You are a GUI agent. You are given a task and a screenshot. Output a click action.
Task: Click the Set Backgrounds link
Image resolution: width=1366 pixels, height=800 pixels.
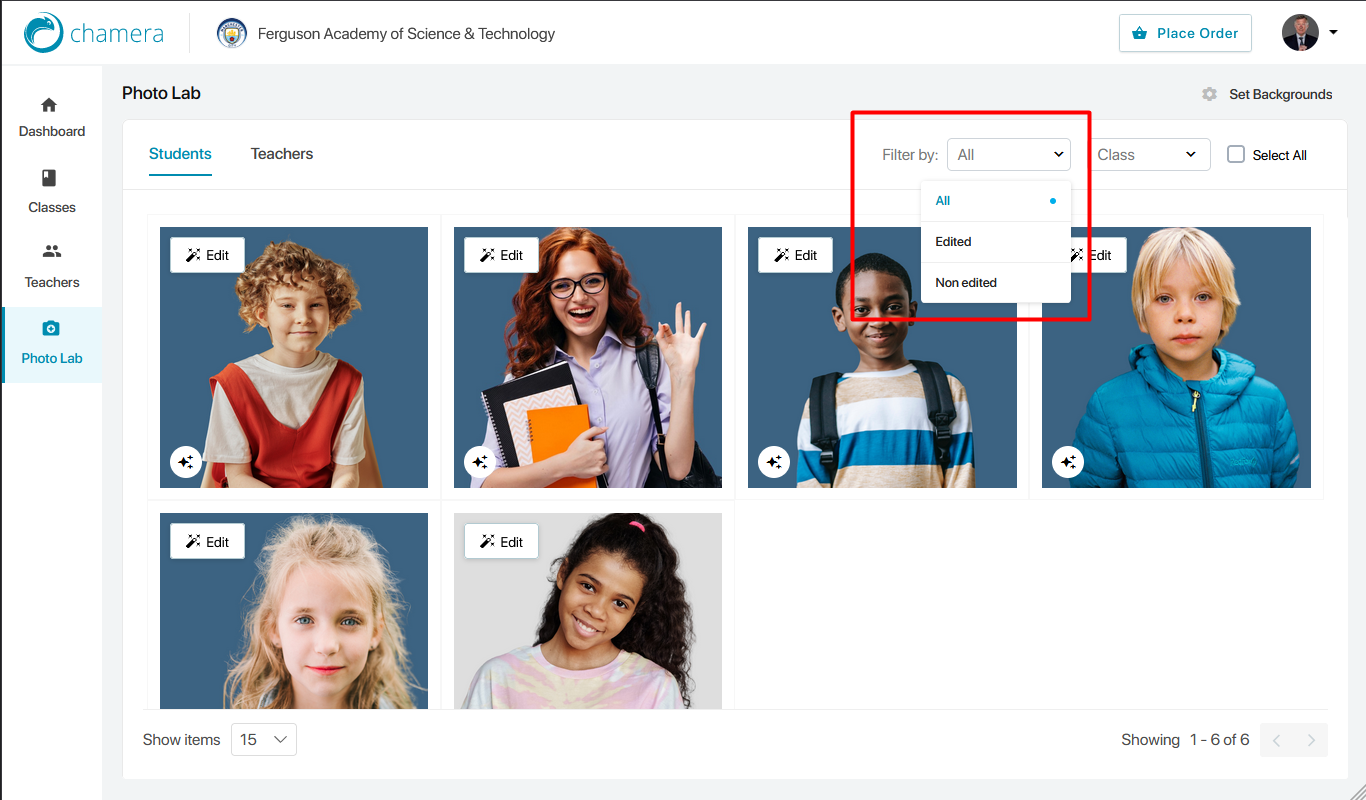[1280, 94]
